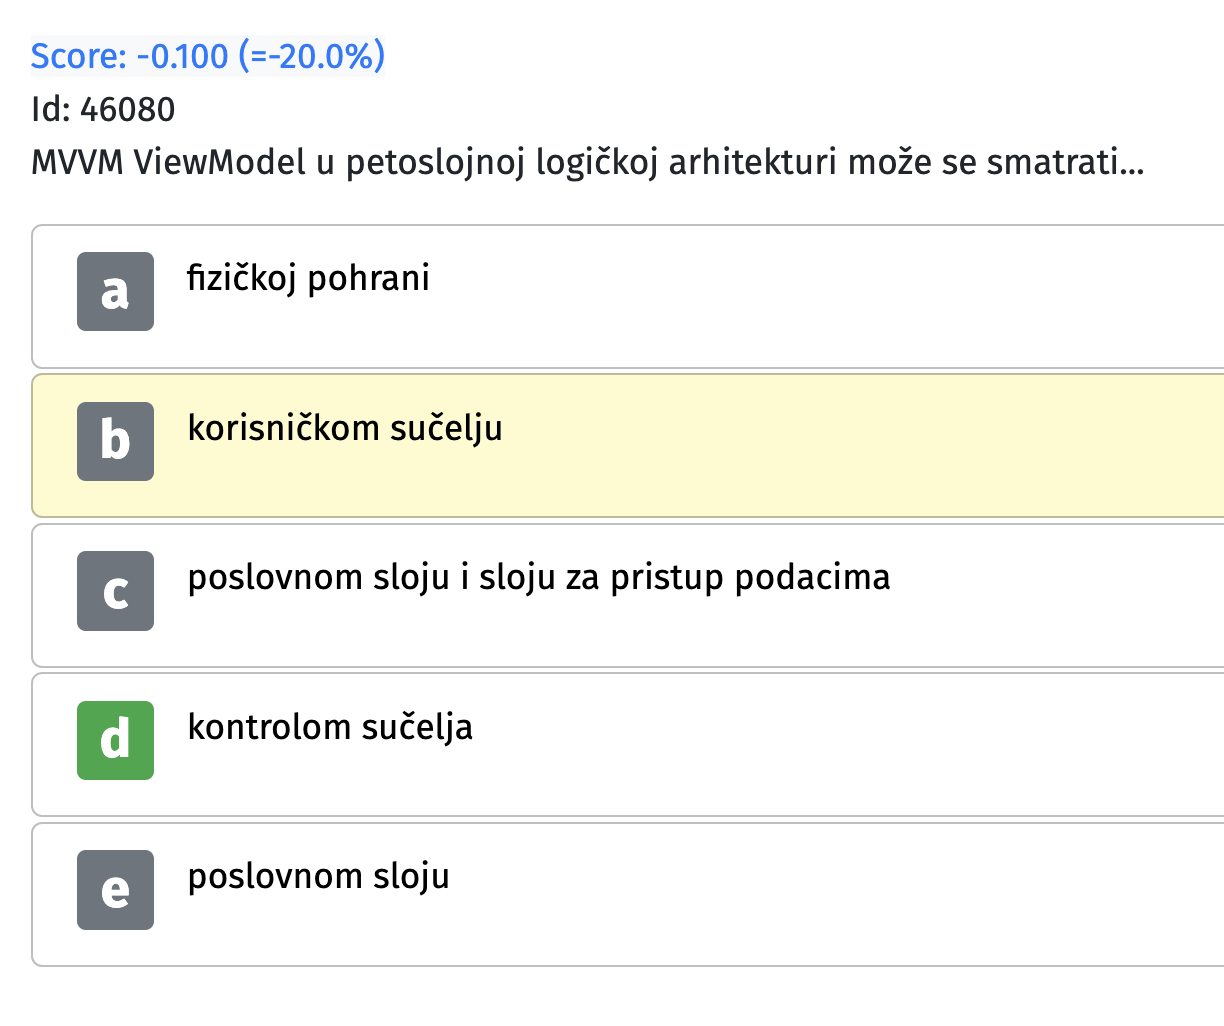Image resolution: width=1224 pixels, height=1026 pixels.
Task: Click the MVVM ViewModel question sentence
Action: tap(587, 162)
